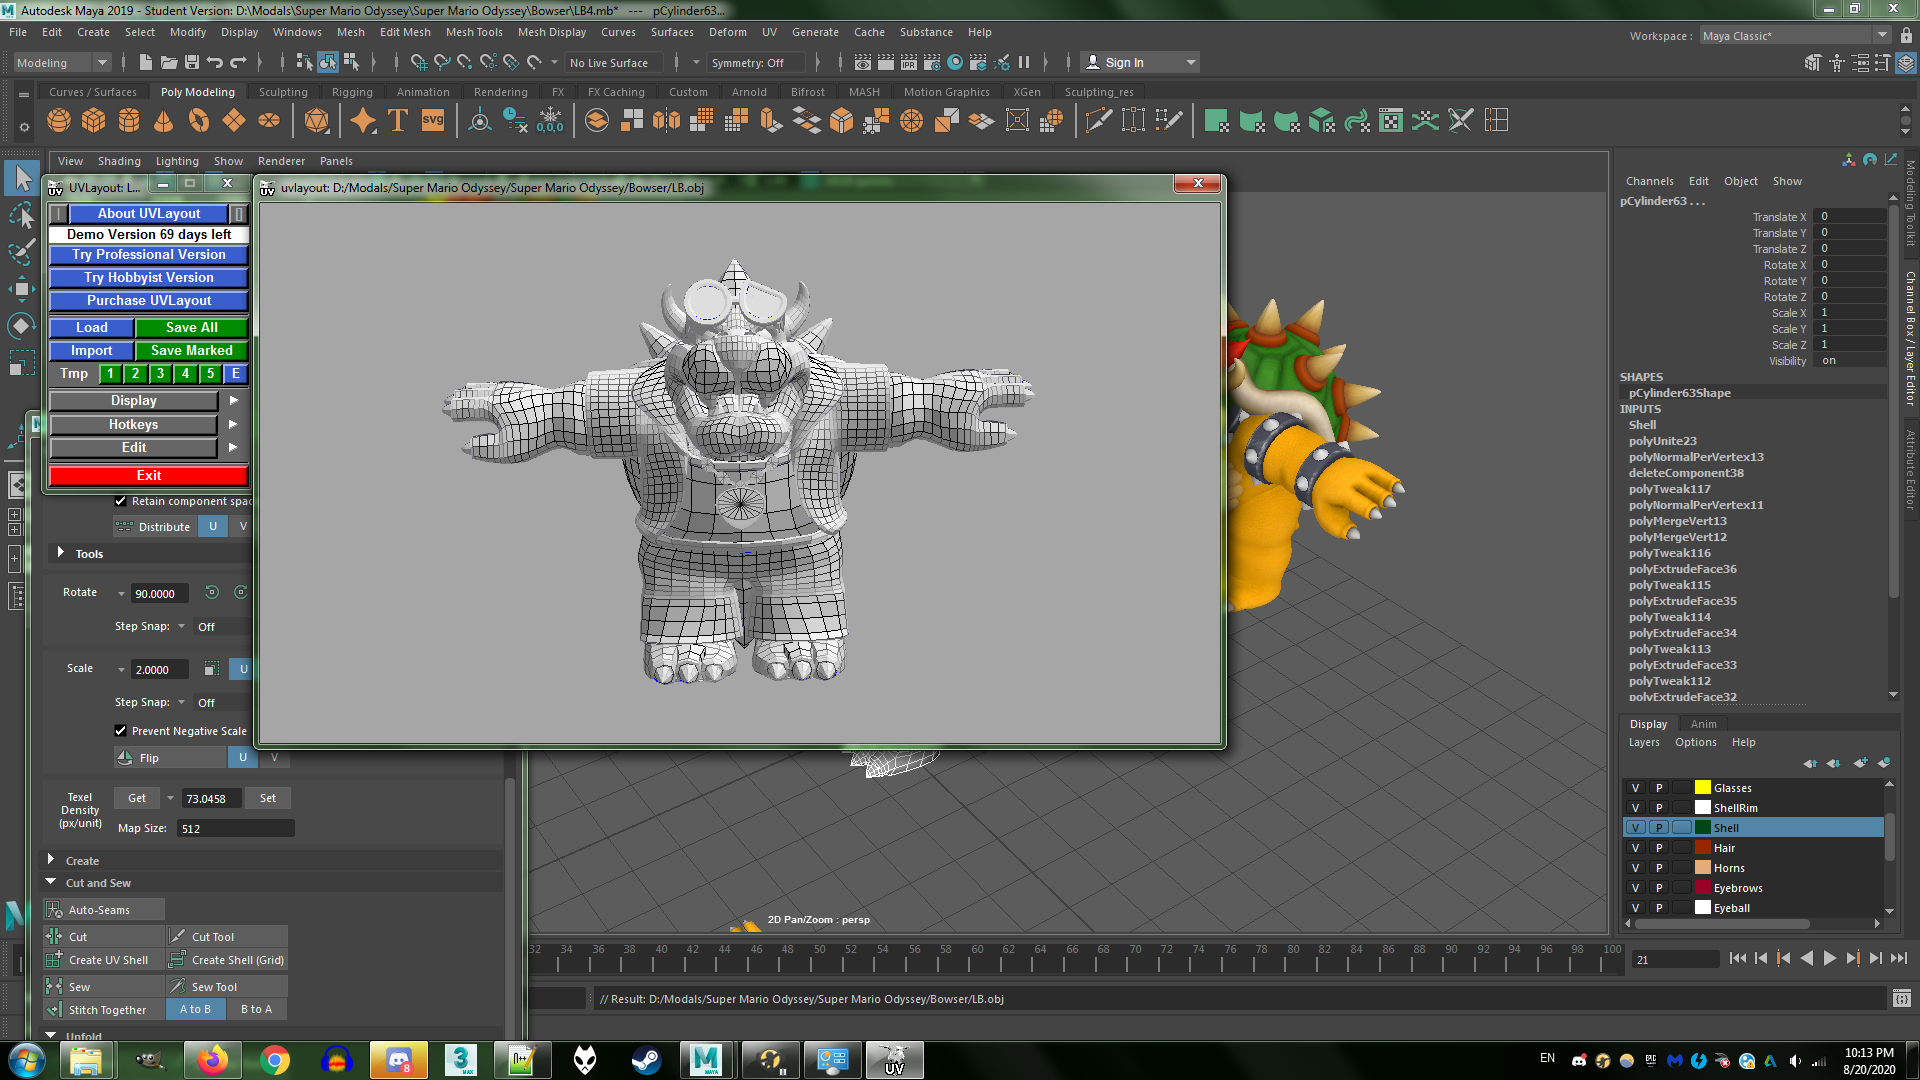Open the Workspace Maya Classic dropdown
The width and height of the screenshot is (1920, 1080).
(x=1795, y=36)
